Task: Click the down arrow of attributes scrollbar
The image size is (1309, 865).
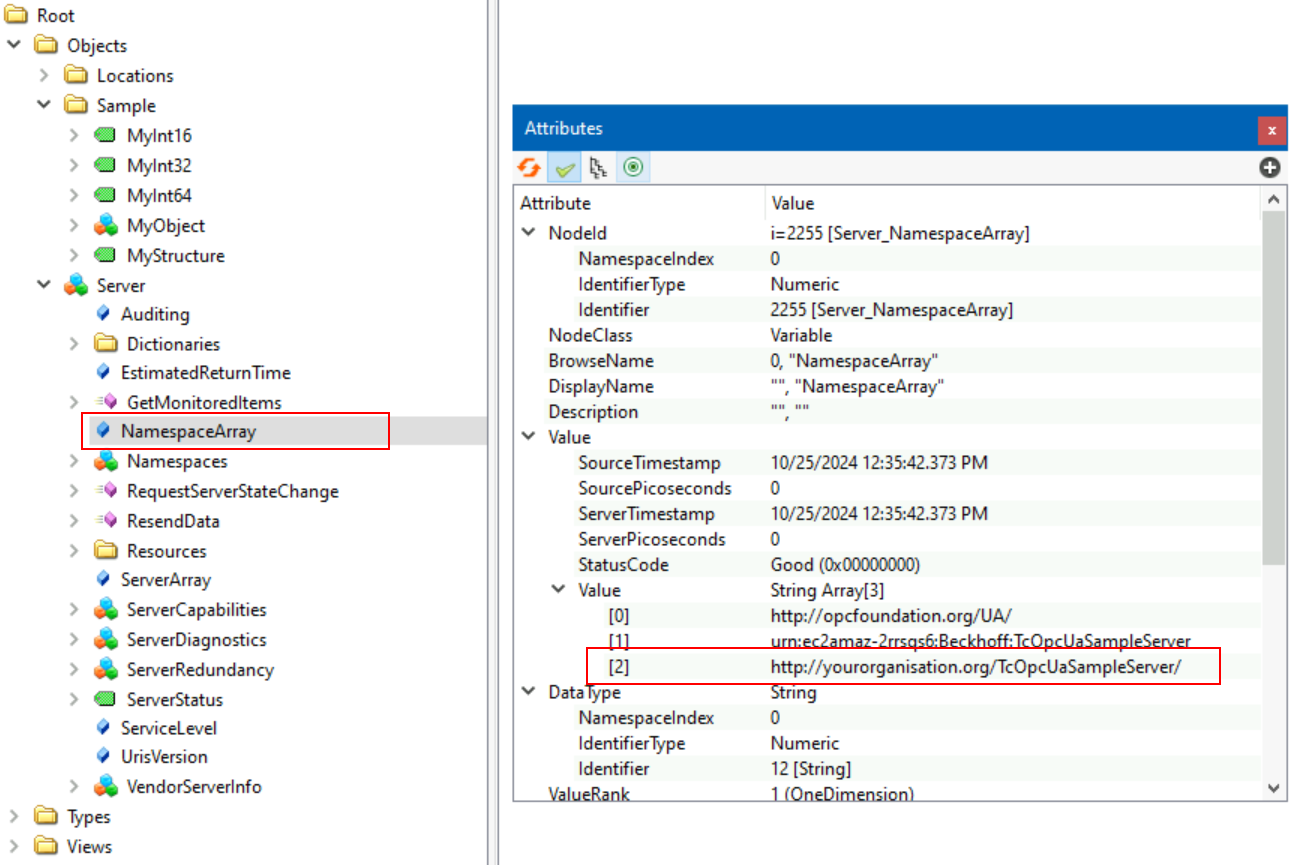Action: [1274, 788]
